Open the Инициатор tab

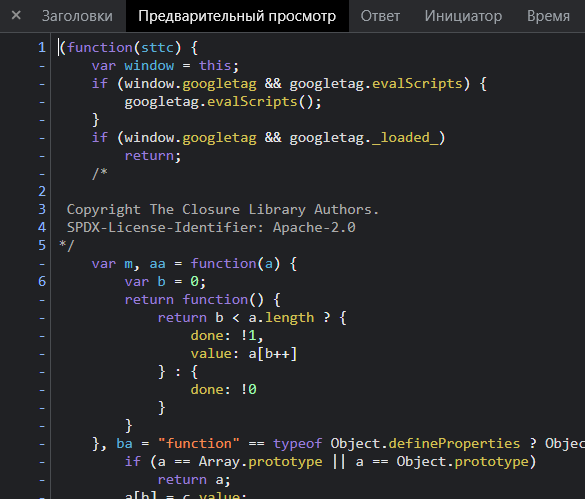463,16
